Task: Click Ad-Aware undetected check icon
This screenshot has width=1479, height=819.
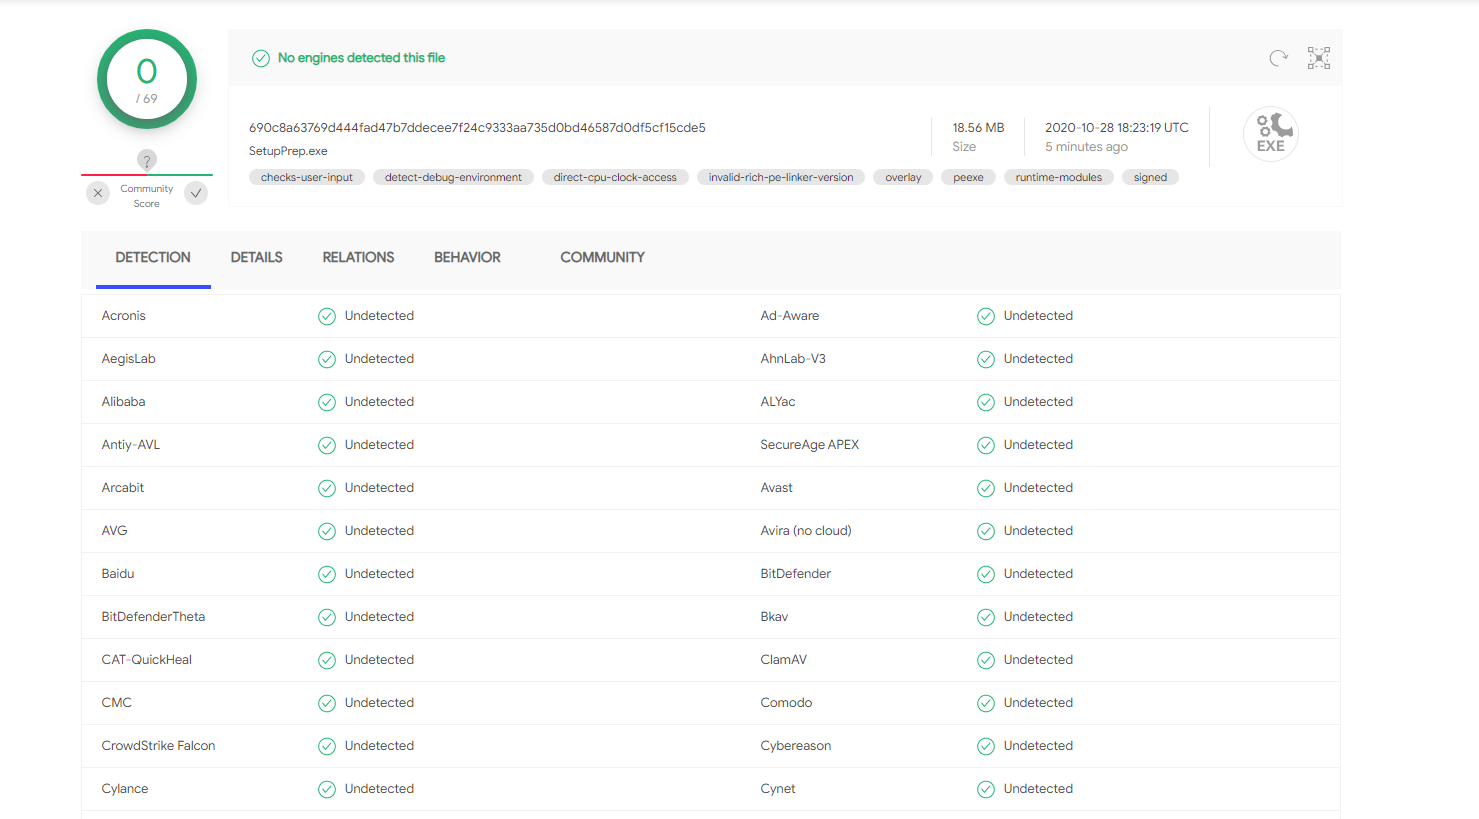Action: tap(986, 316)
